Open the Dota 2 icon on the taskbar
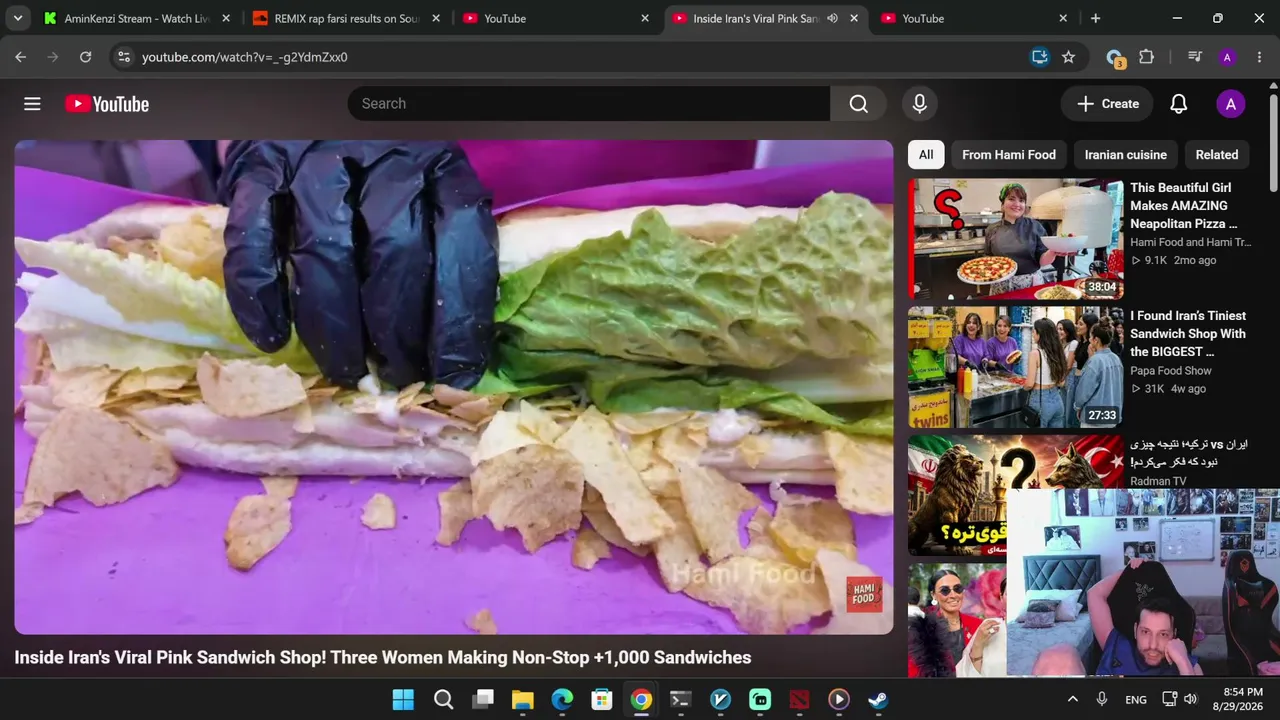1280x720 pixels. (799, 699)
